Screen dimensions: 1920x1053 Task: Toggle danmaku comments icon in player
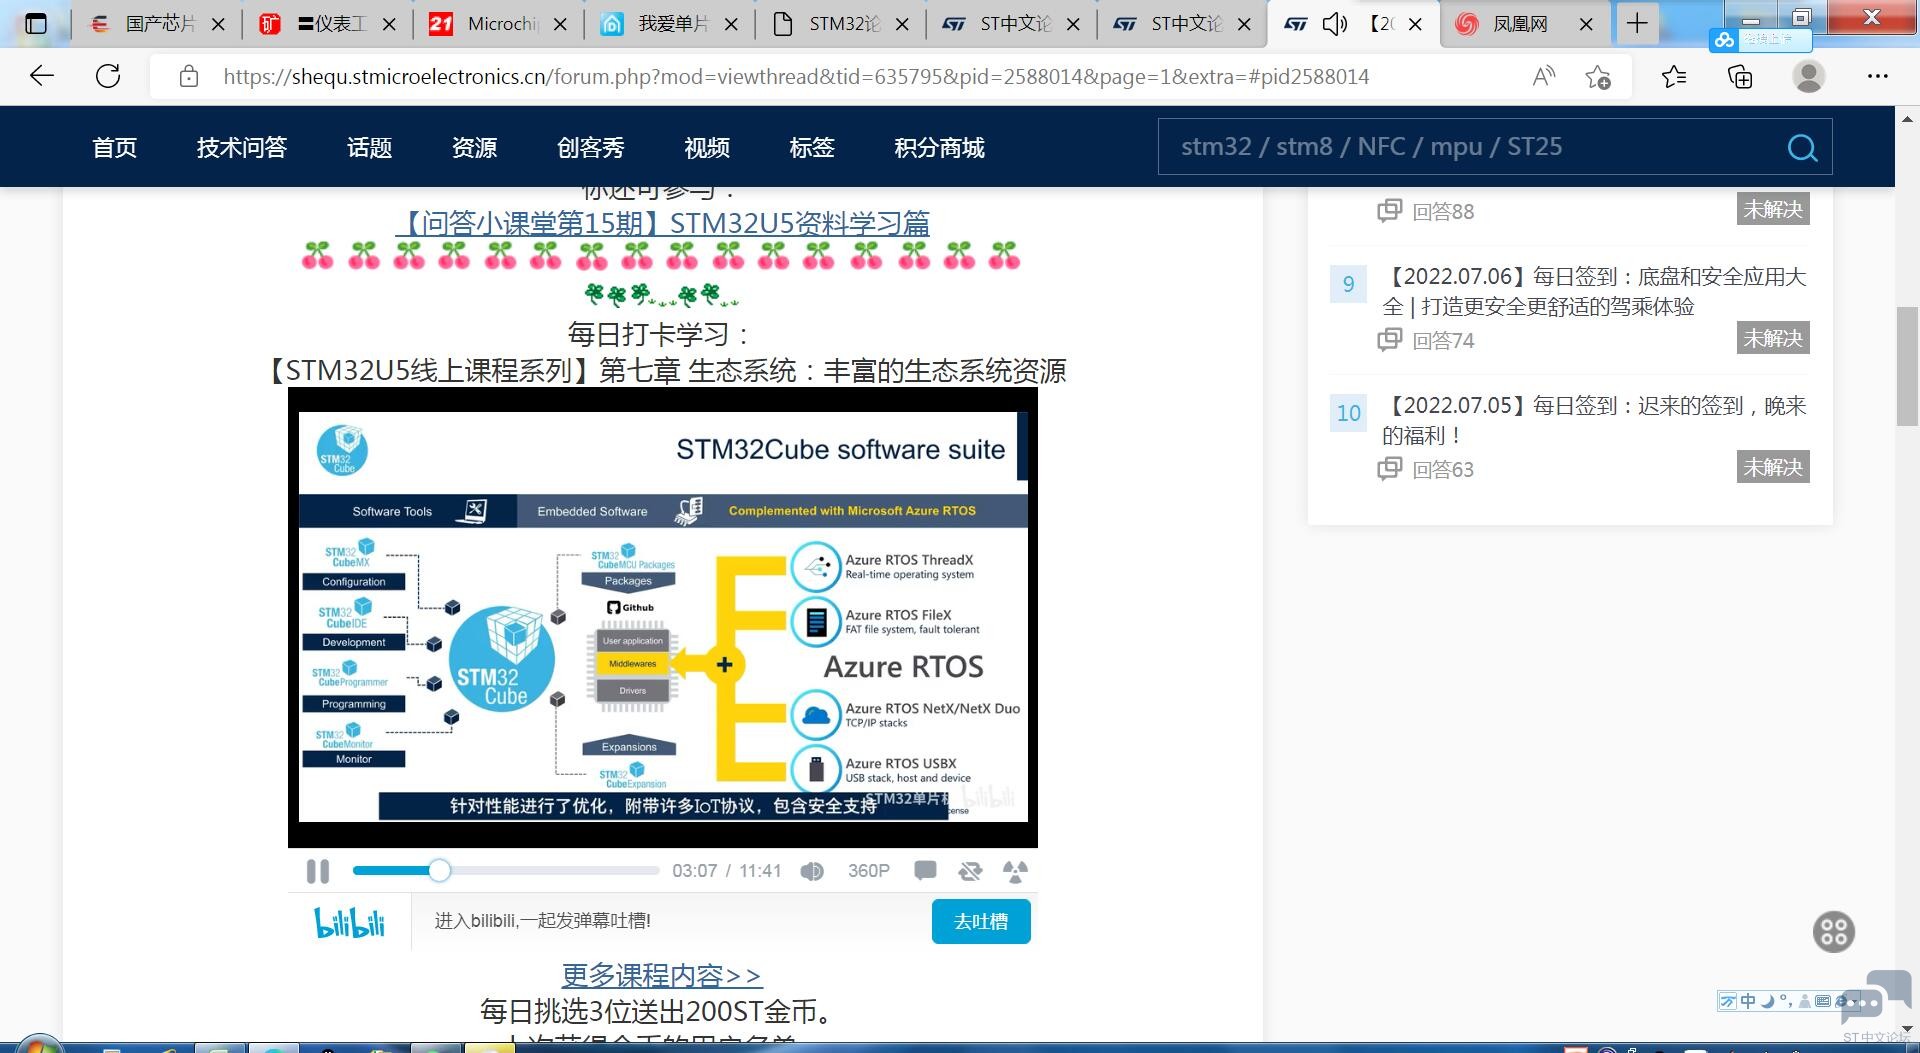click(925, 871)
